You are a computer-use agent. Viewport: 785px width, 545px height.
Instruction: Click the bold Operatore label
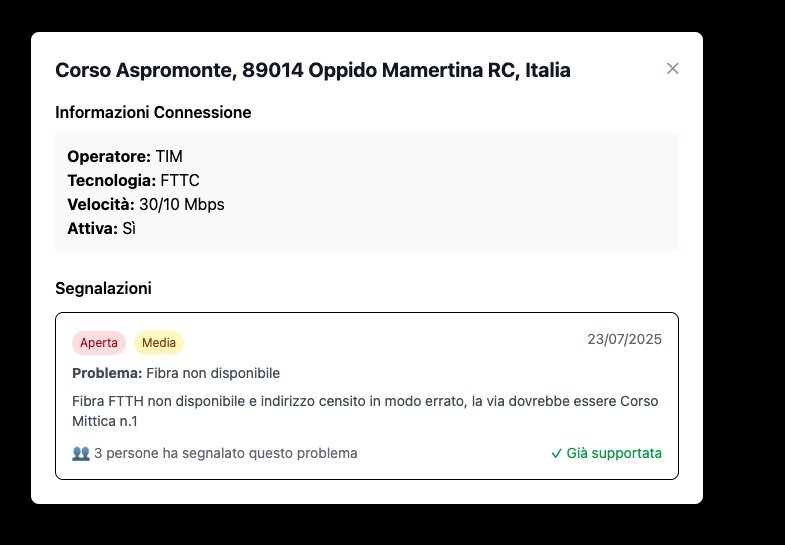[109, 156]
